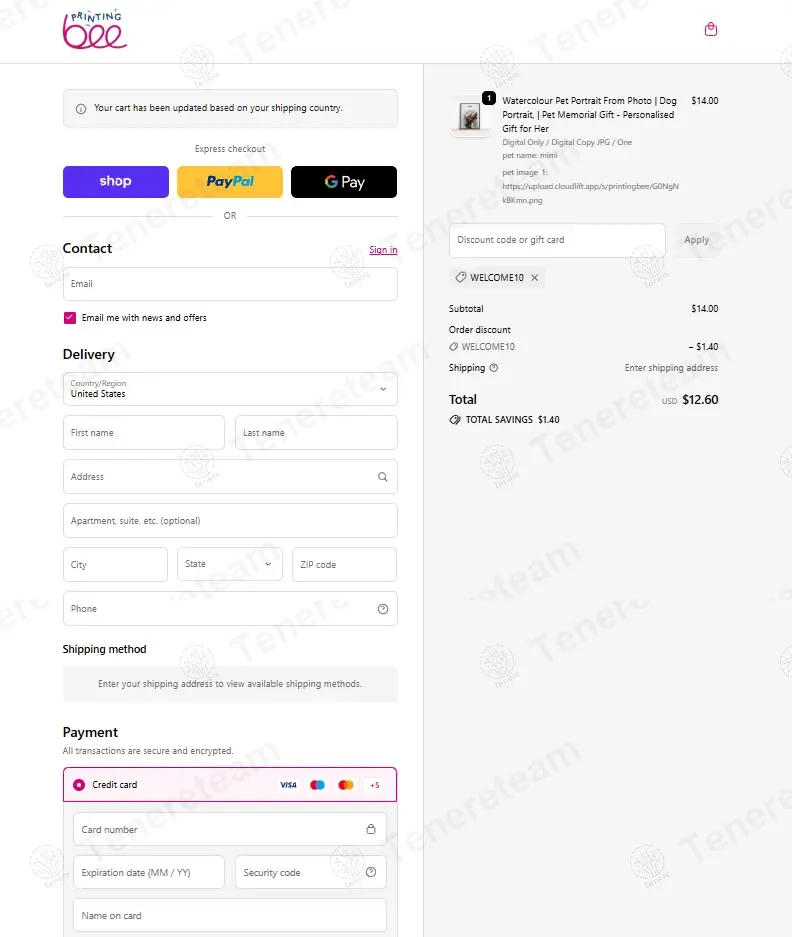Open the Country/Region dropdown
Image resolution: width=792 pixels, height=937 pixels.
(x=230, y=389)
